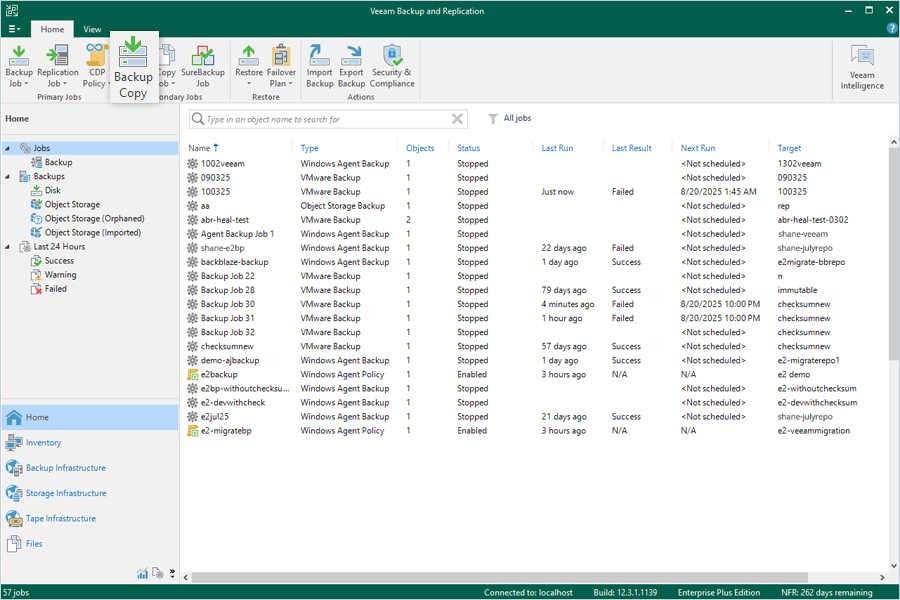Open the Backup Job ribbon button
The width and height of the screenshot is (900, 600).
click(19, 66)
